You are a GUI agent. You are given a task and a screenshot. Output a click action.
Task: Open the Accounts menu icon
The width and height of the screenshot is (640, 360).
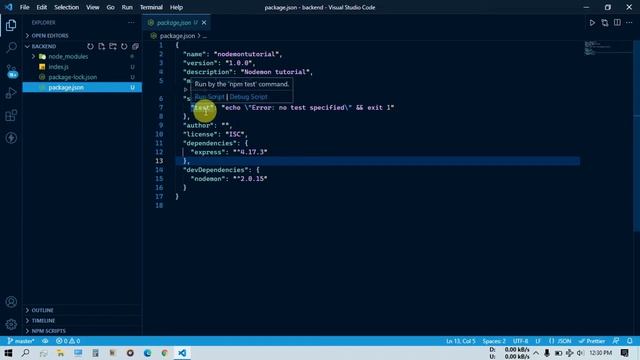click(11, 302)
